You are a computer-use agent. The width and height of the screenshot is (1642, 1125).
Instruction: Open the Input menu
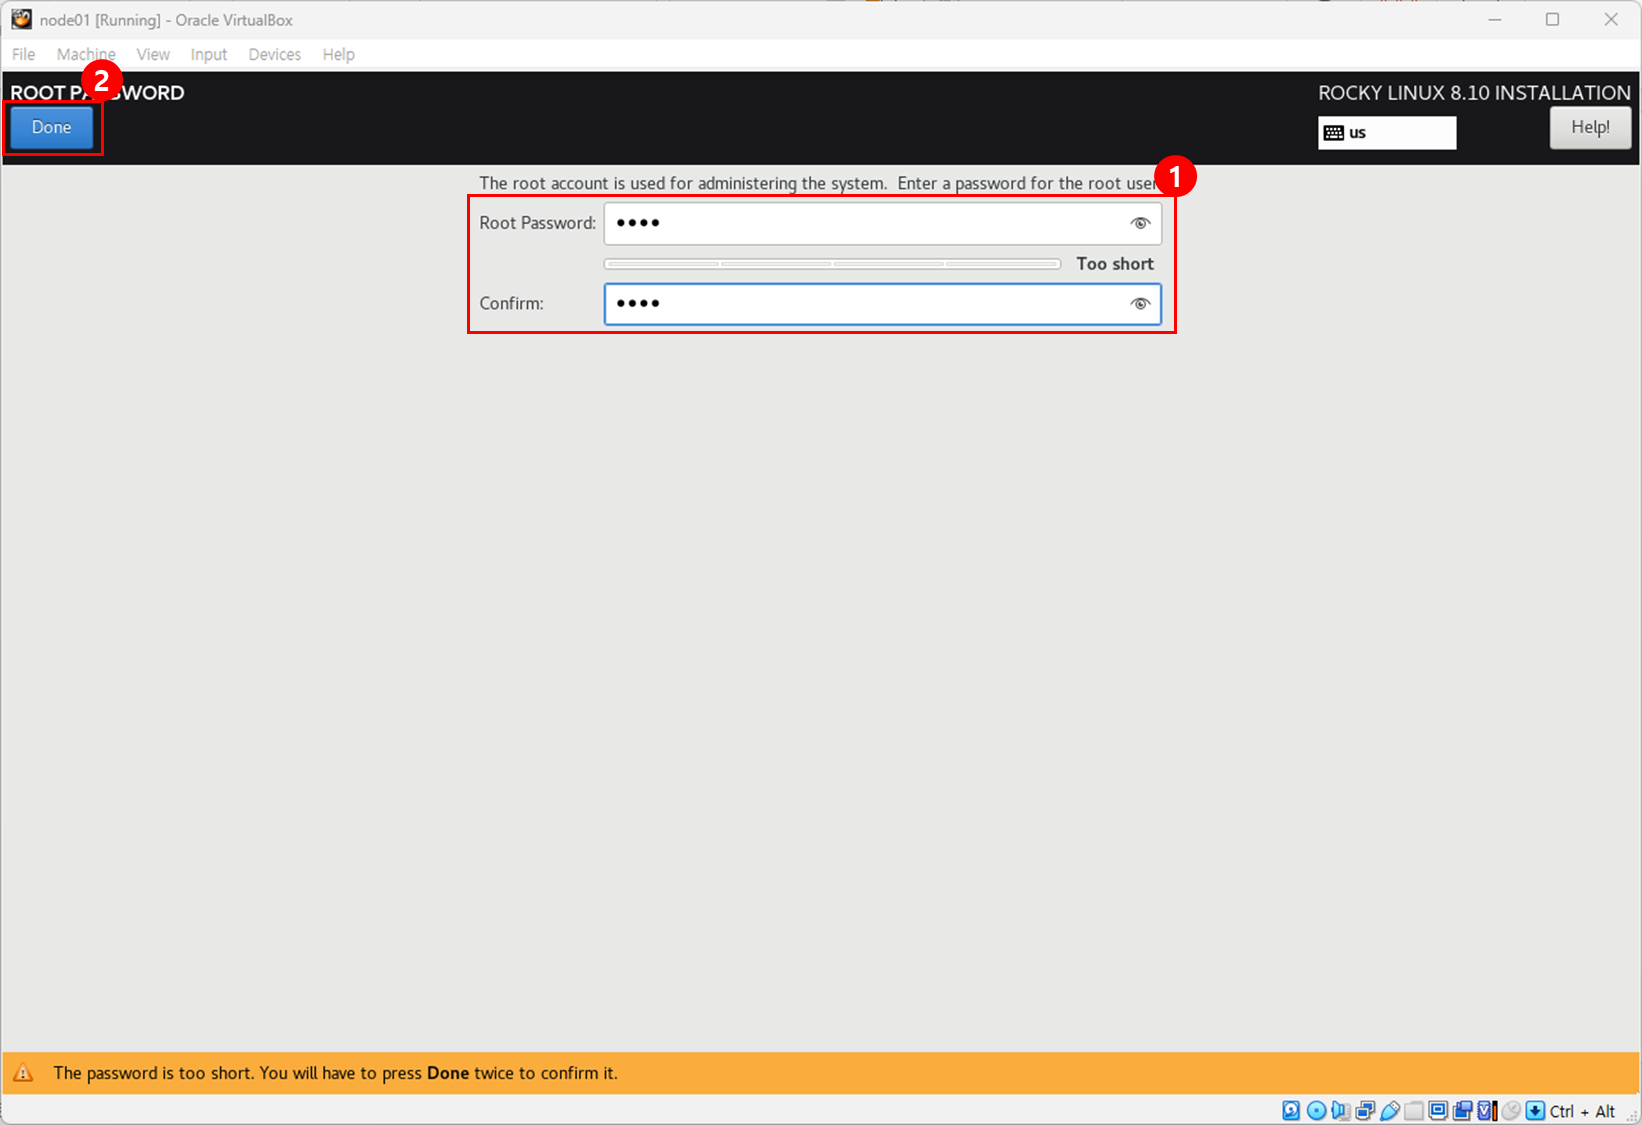pyautogui.click(x=209, y=54)
